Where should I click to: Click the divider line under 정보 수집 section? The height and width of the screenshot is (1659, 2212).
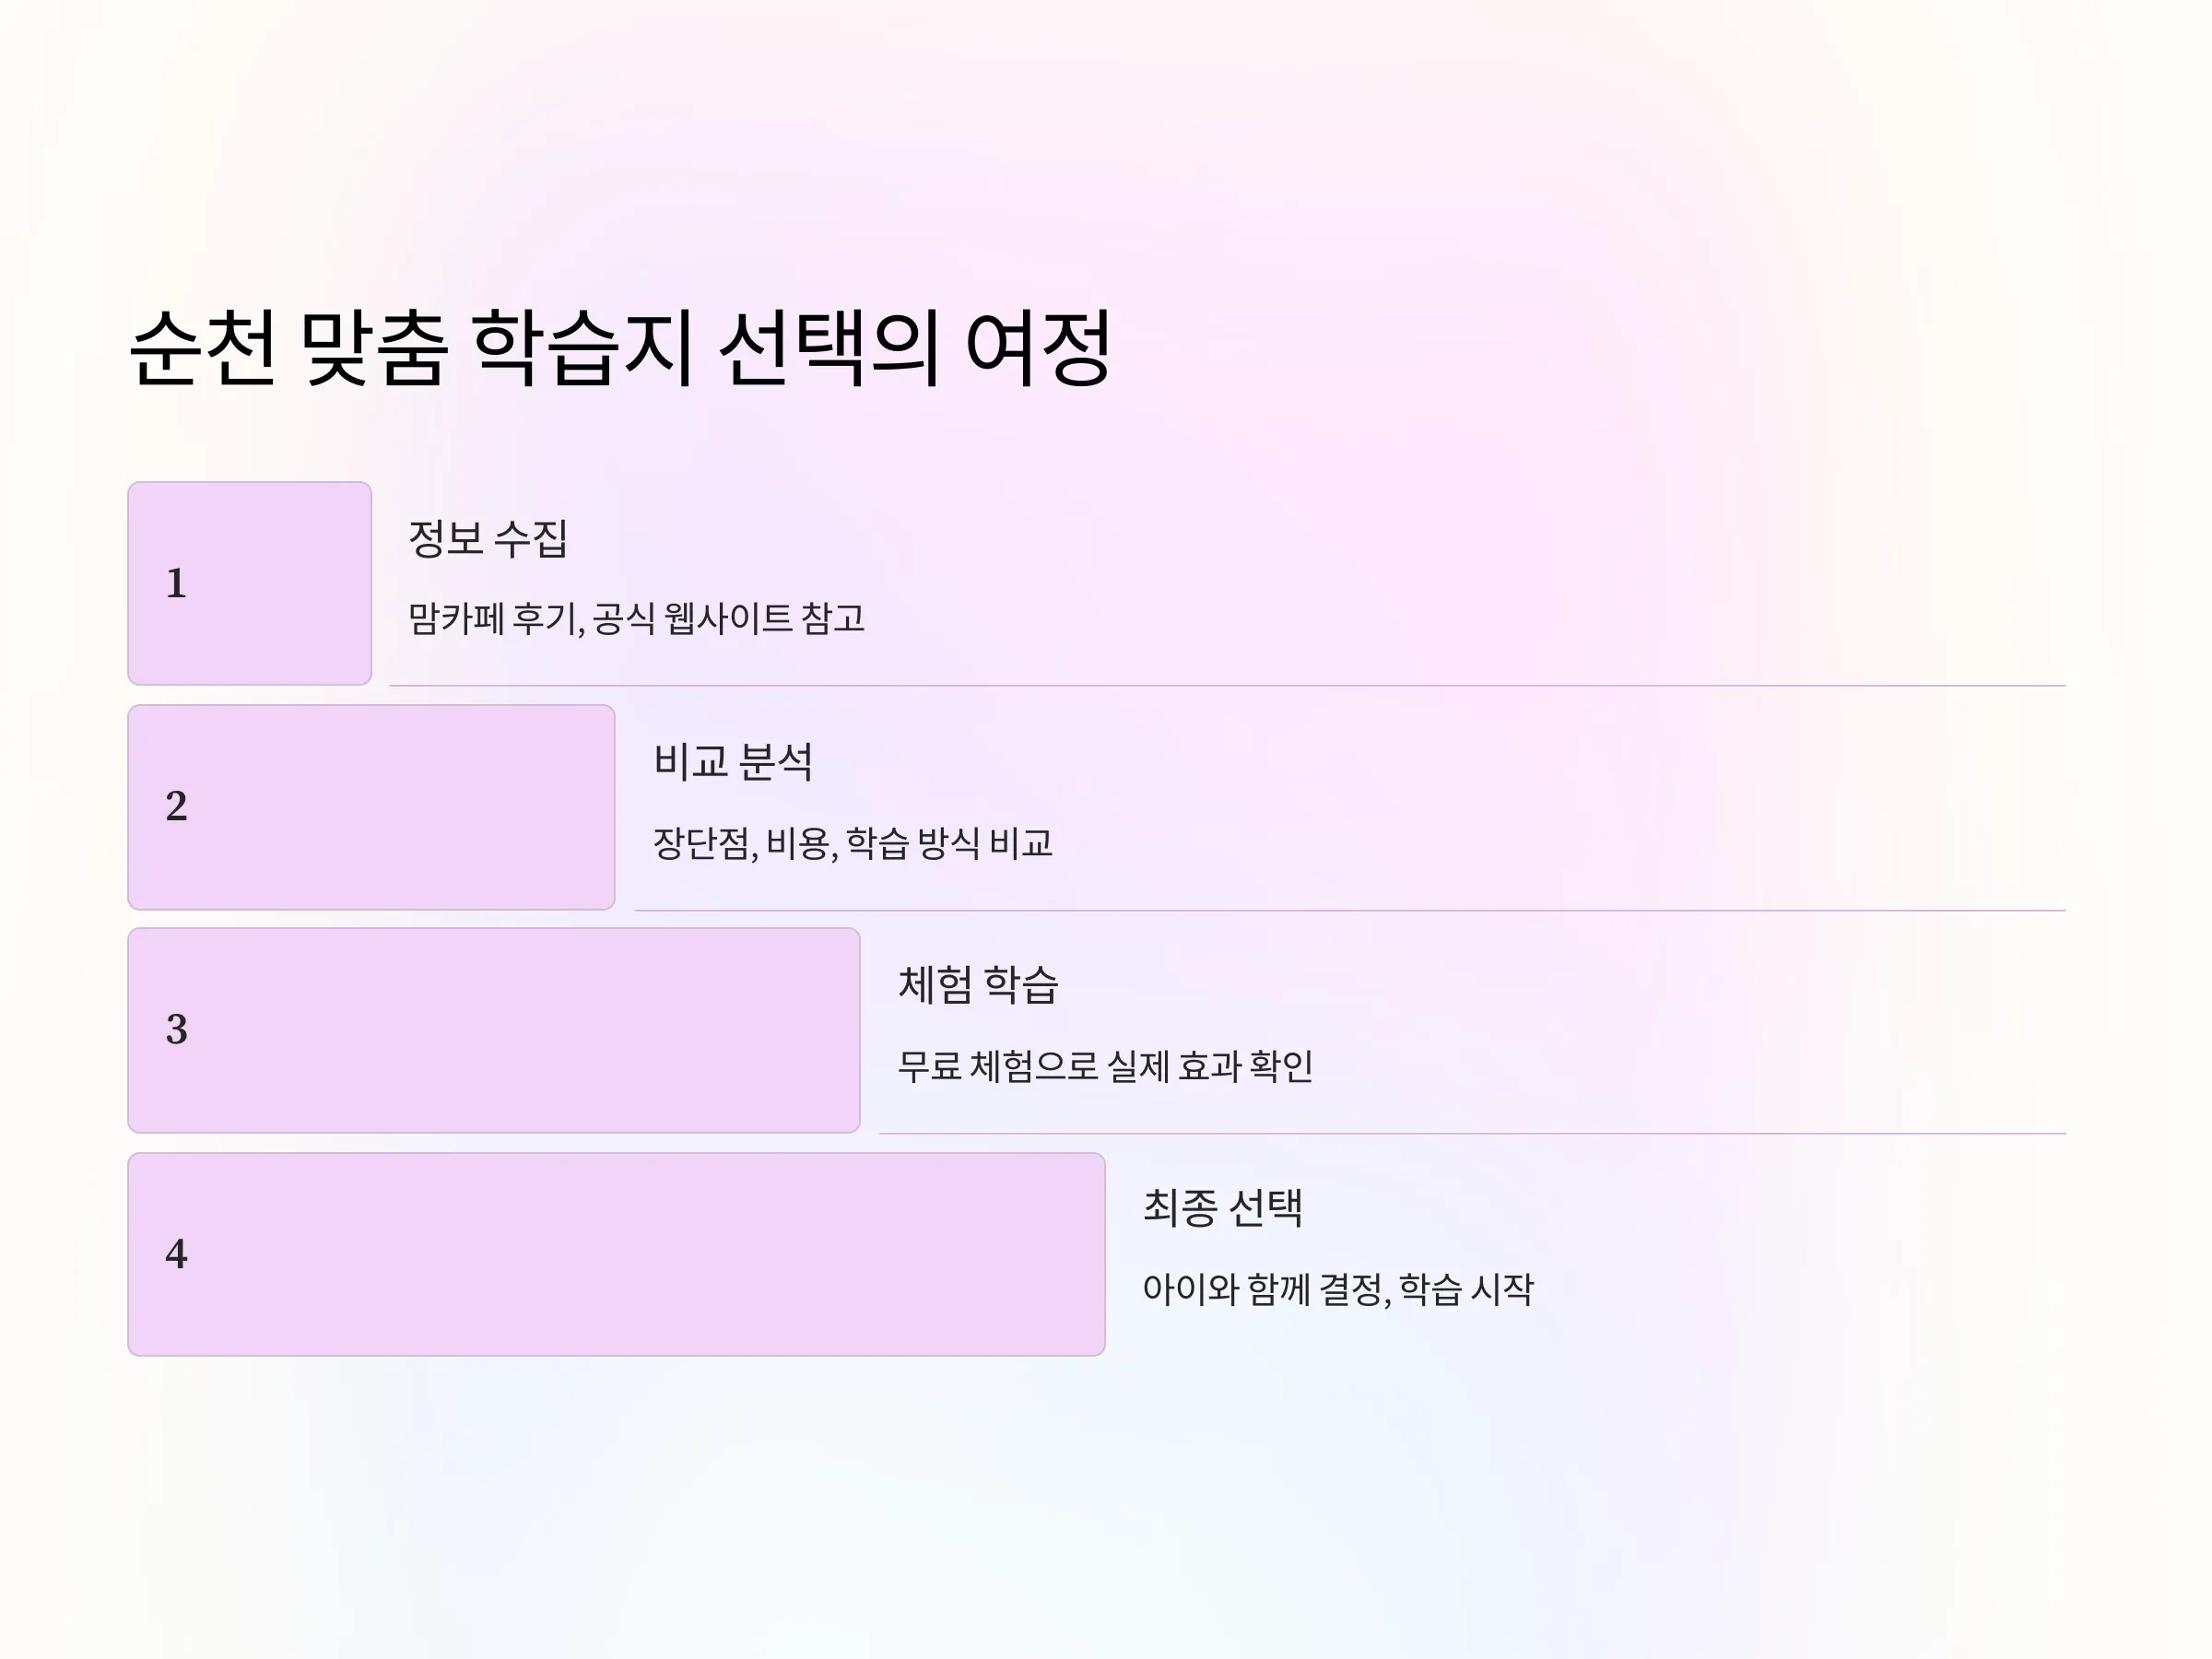tap(1227, 686)
